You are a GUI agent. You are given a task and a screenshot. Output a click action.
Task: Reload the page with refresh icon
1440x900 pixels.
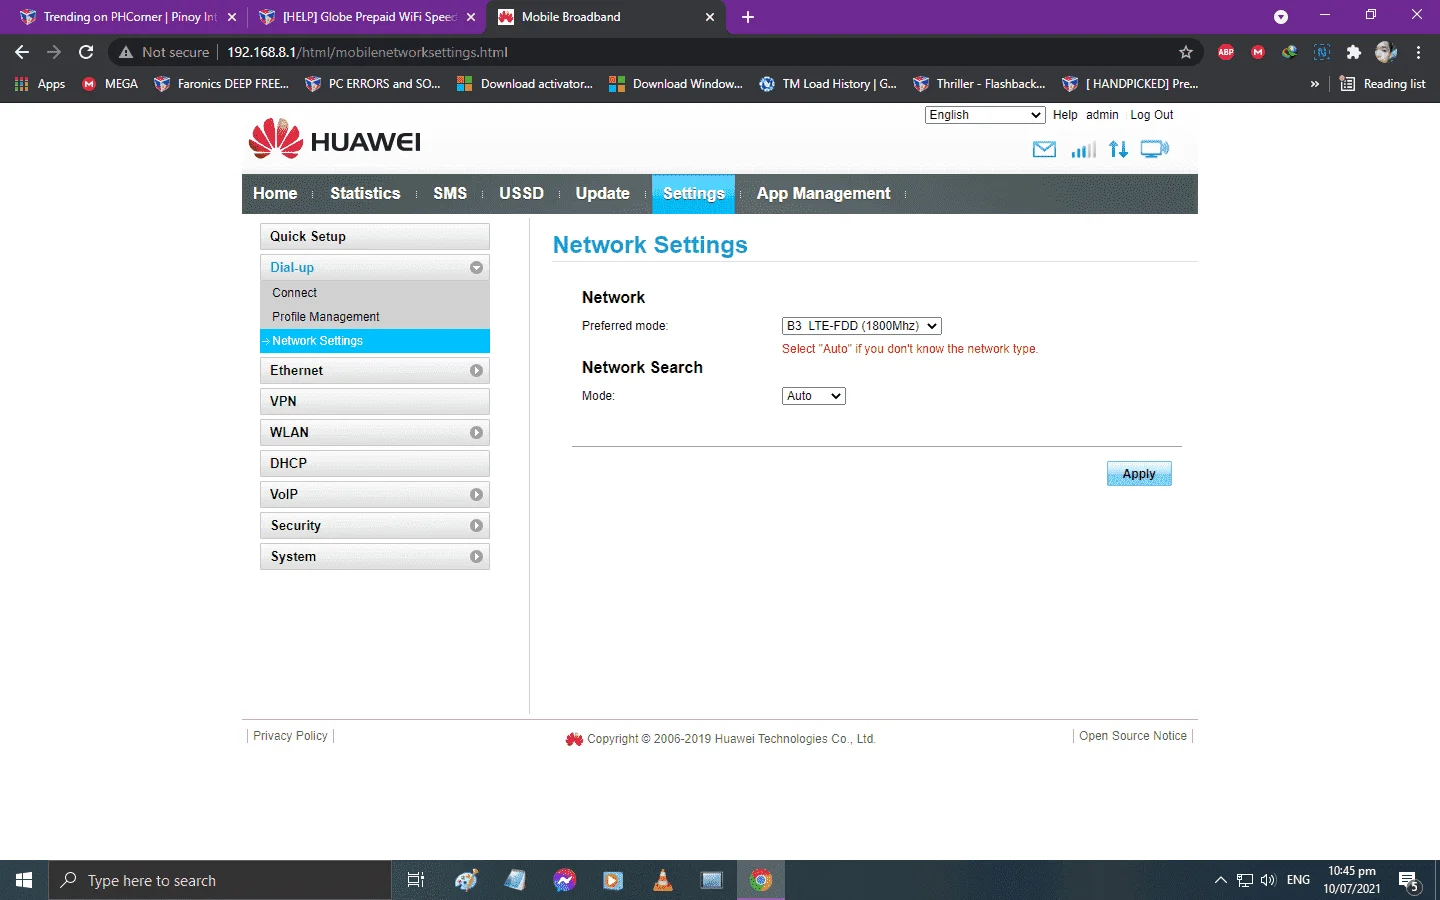(x=86, y=52)
